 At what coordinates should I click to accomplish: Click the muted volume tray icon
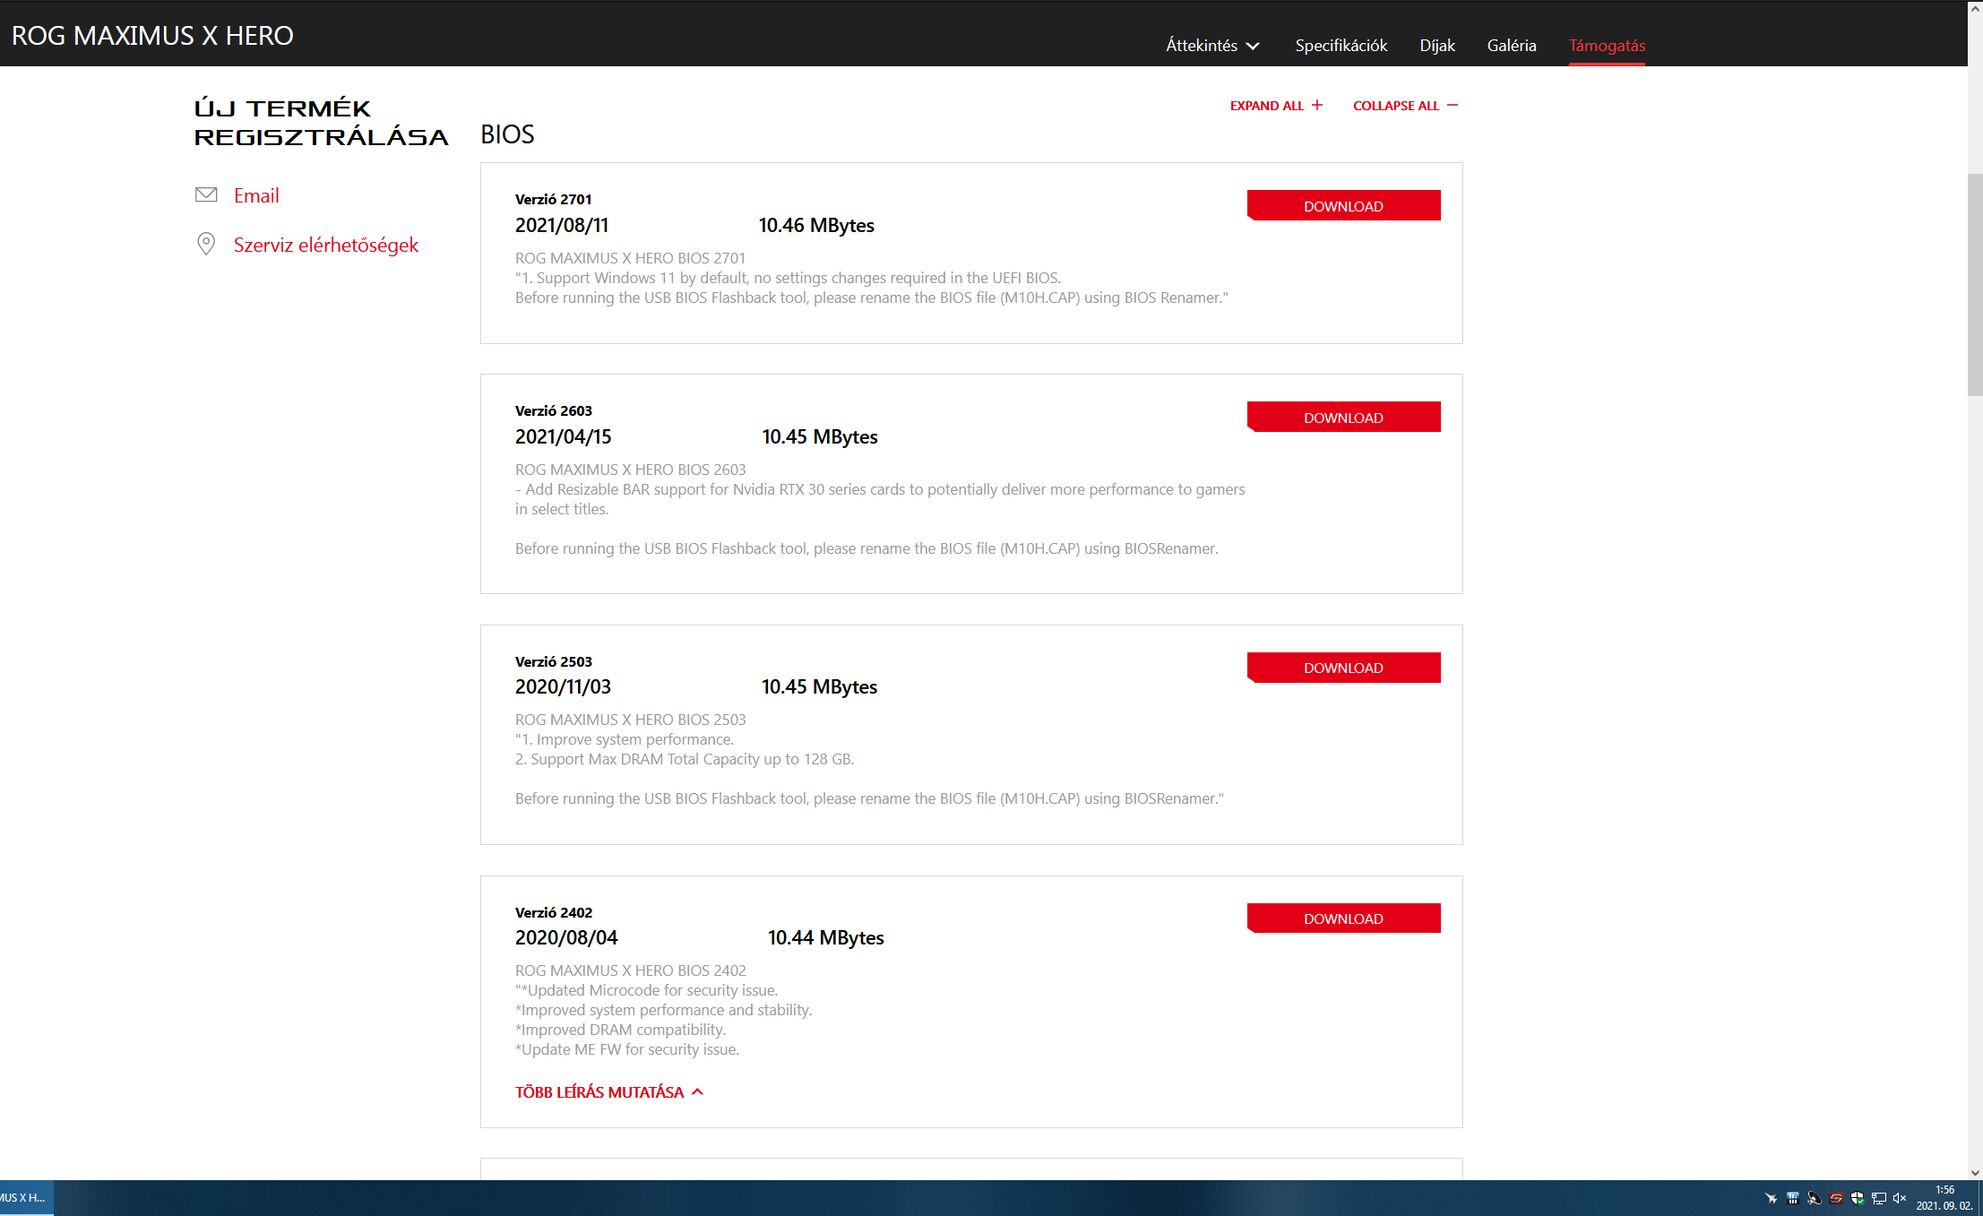click(x=1899, y=1198)
